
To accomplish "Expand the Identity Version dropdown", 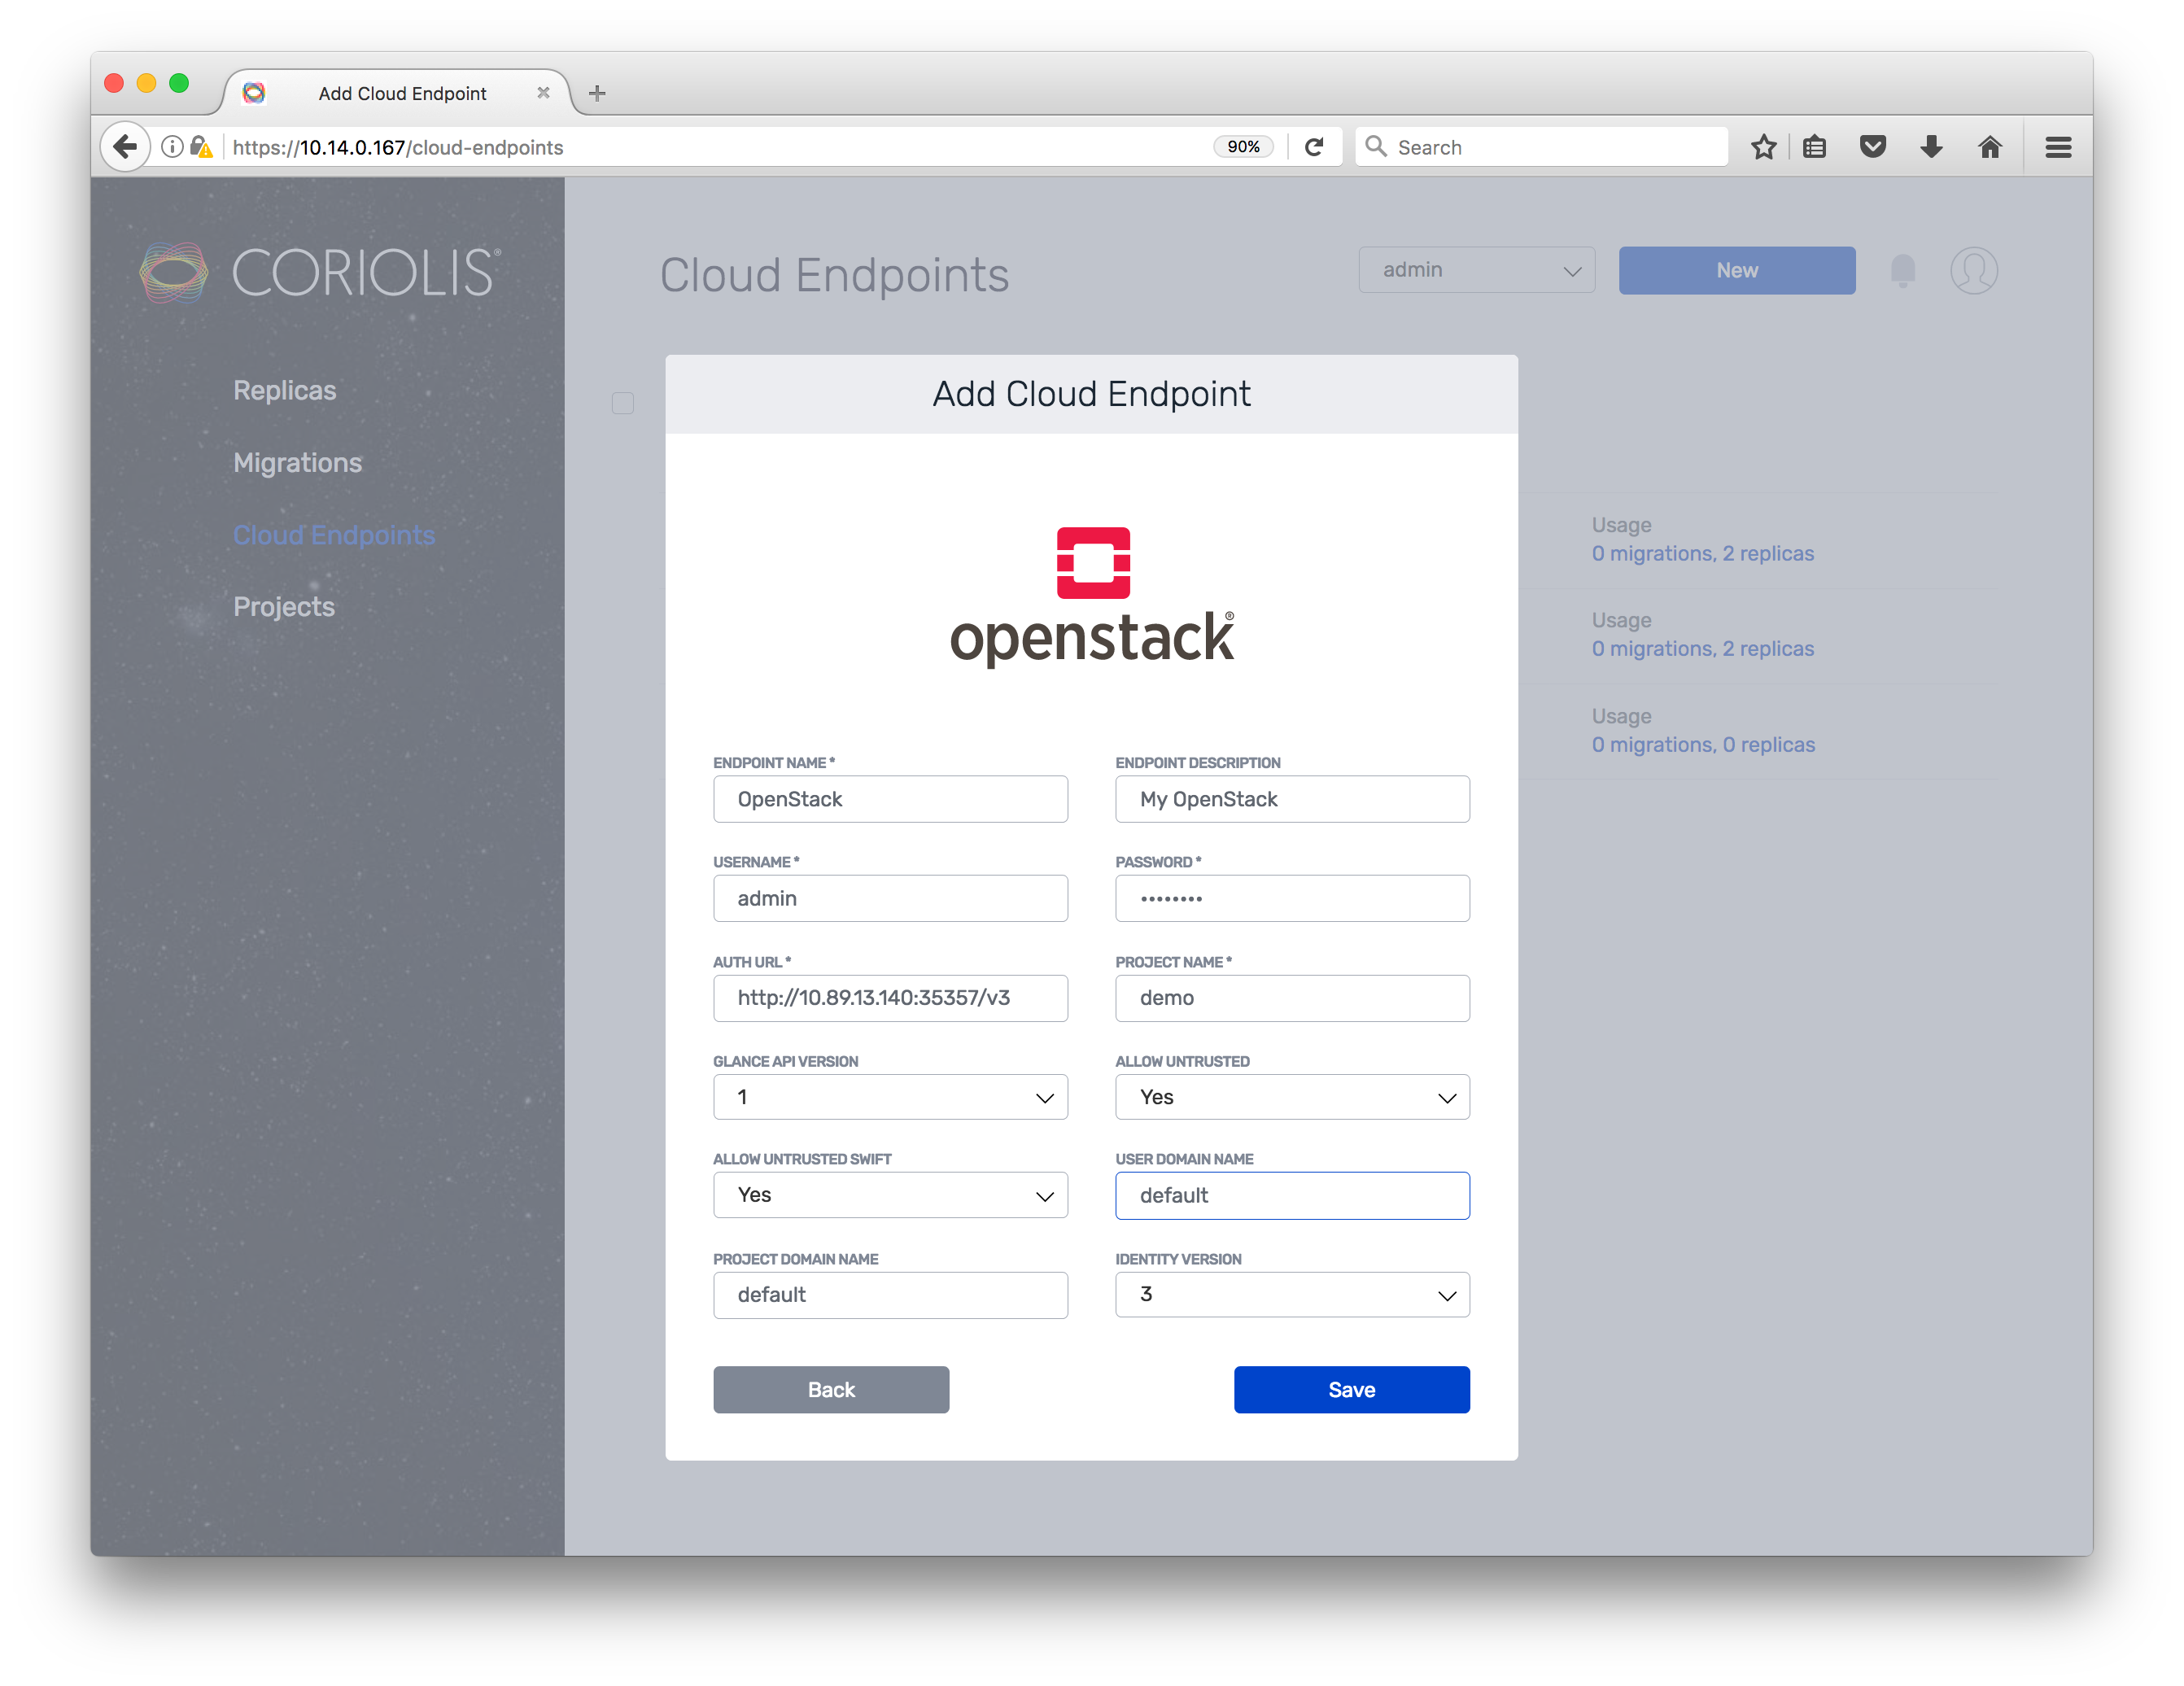I will tap(1292, 1294).
